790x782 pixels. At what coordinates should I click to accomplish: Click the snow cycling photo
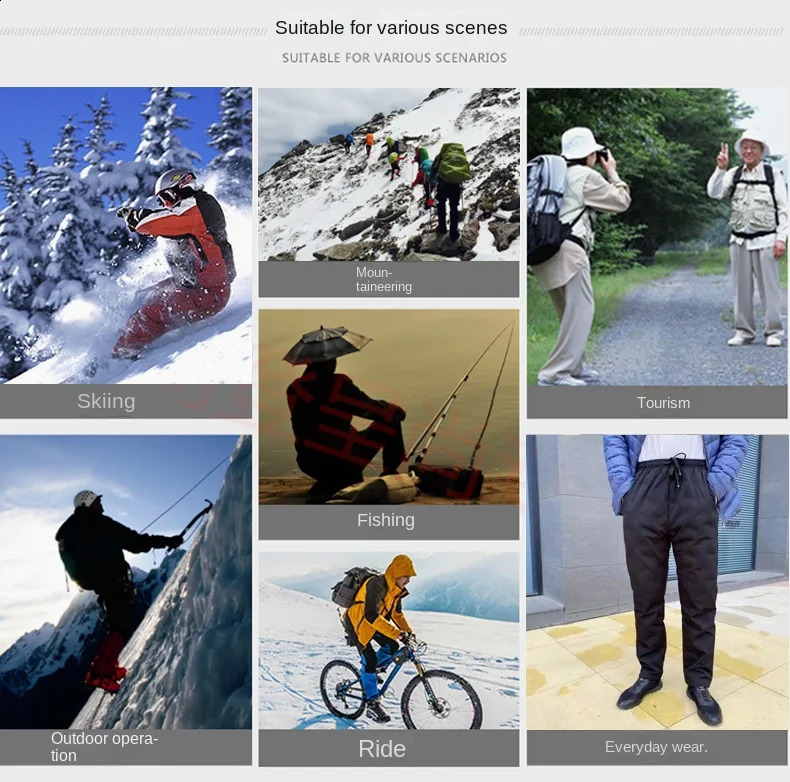click(x=388, y=640)
